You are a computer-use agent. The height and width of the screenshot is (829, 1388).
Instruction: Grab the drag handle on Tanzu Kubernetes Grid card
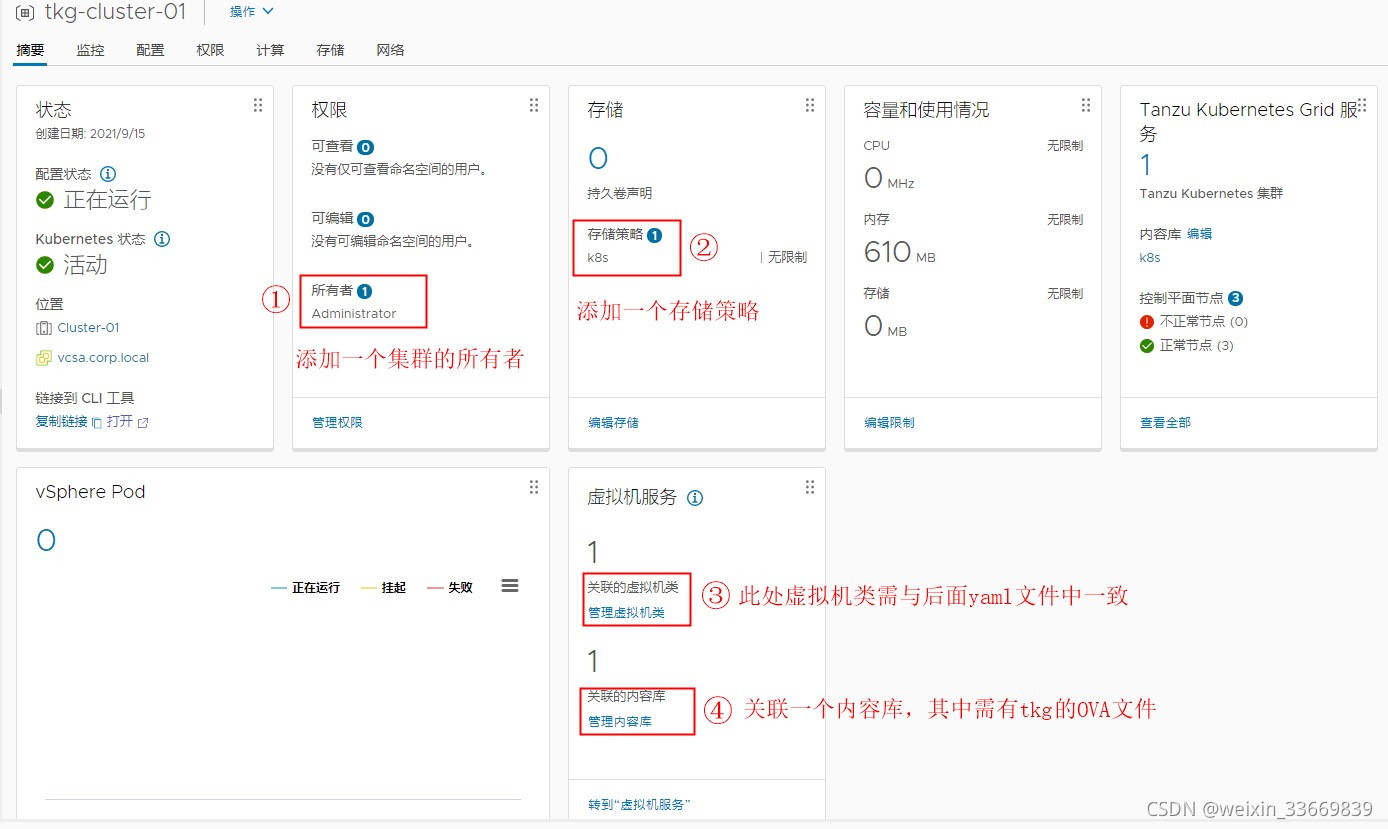tap(1361, 105)
